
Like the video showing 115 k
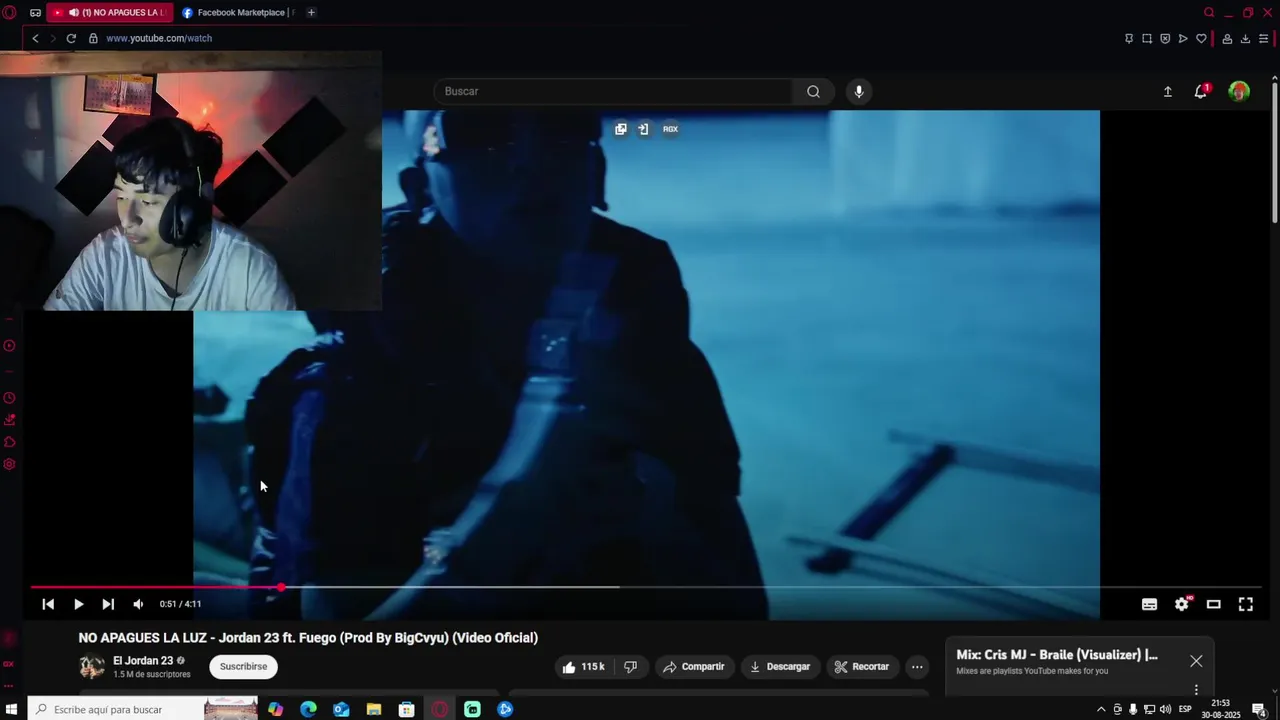tap(584, 667)
